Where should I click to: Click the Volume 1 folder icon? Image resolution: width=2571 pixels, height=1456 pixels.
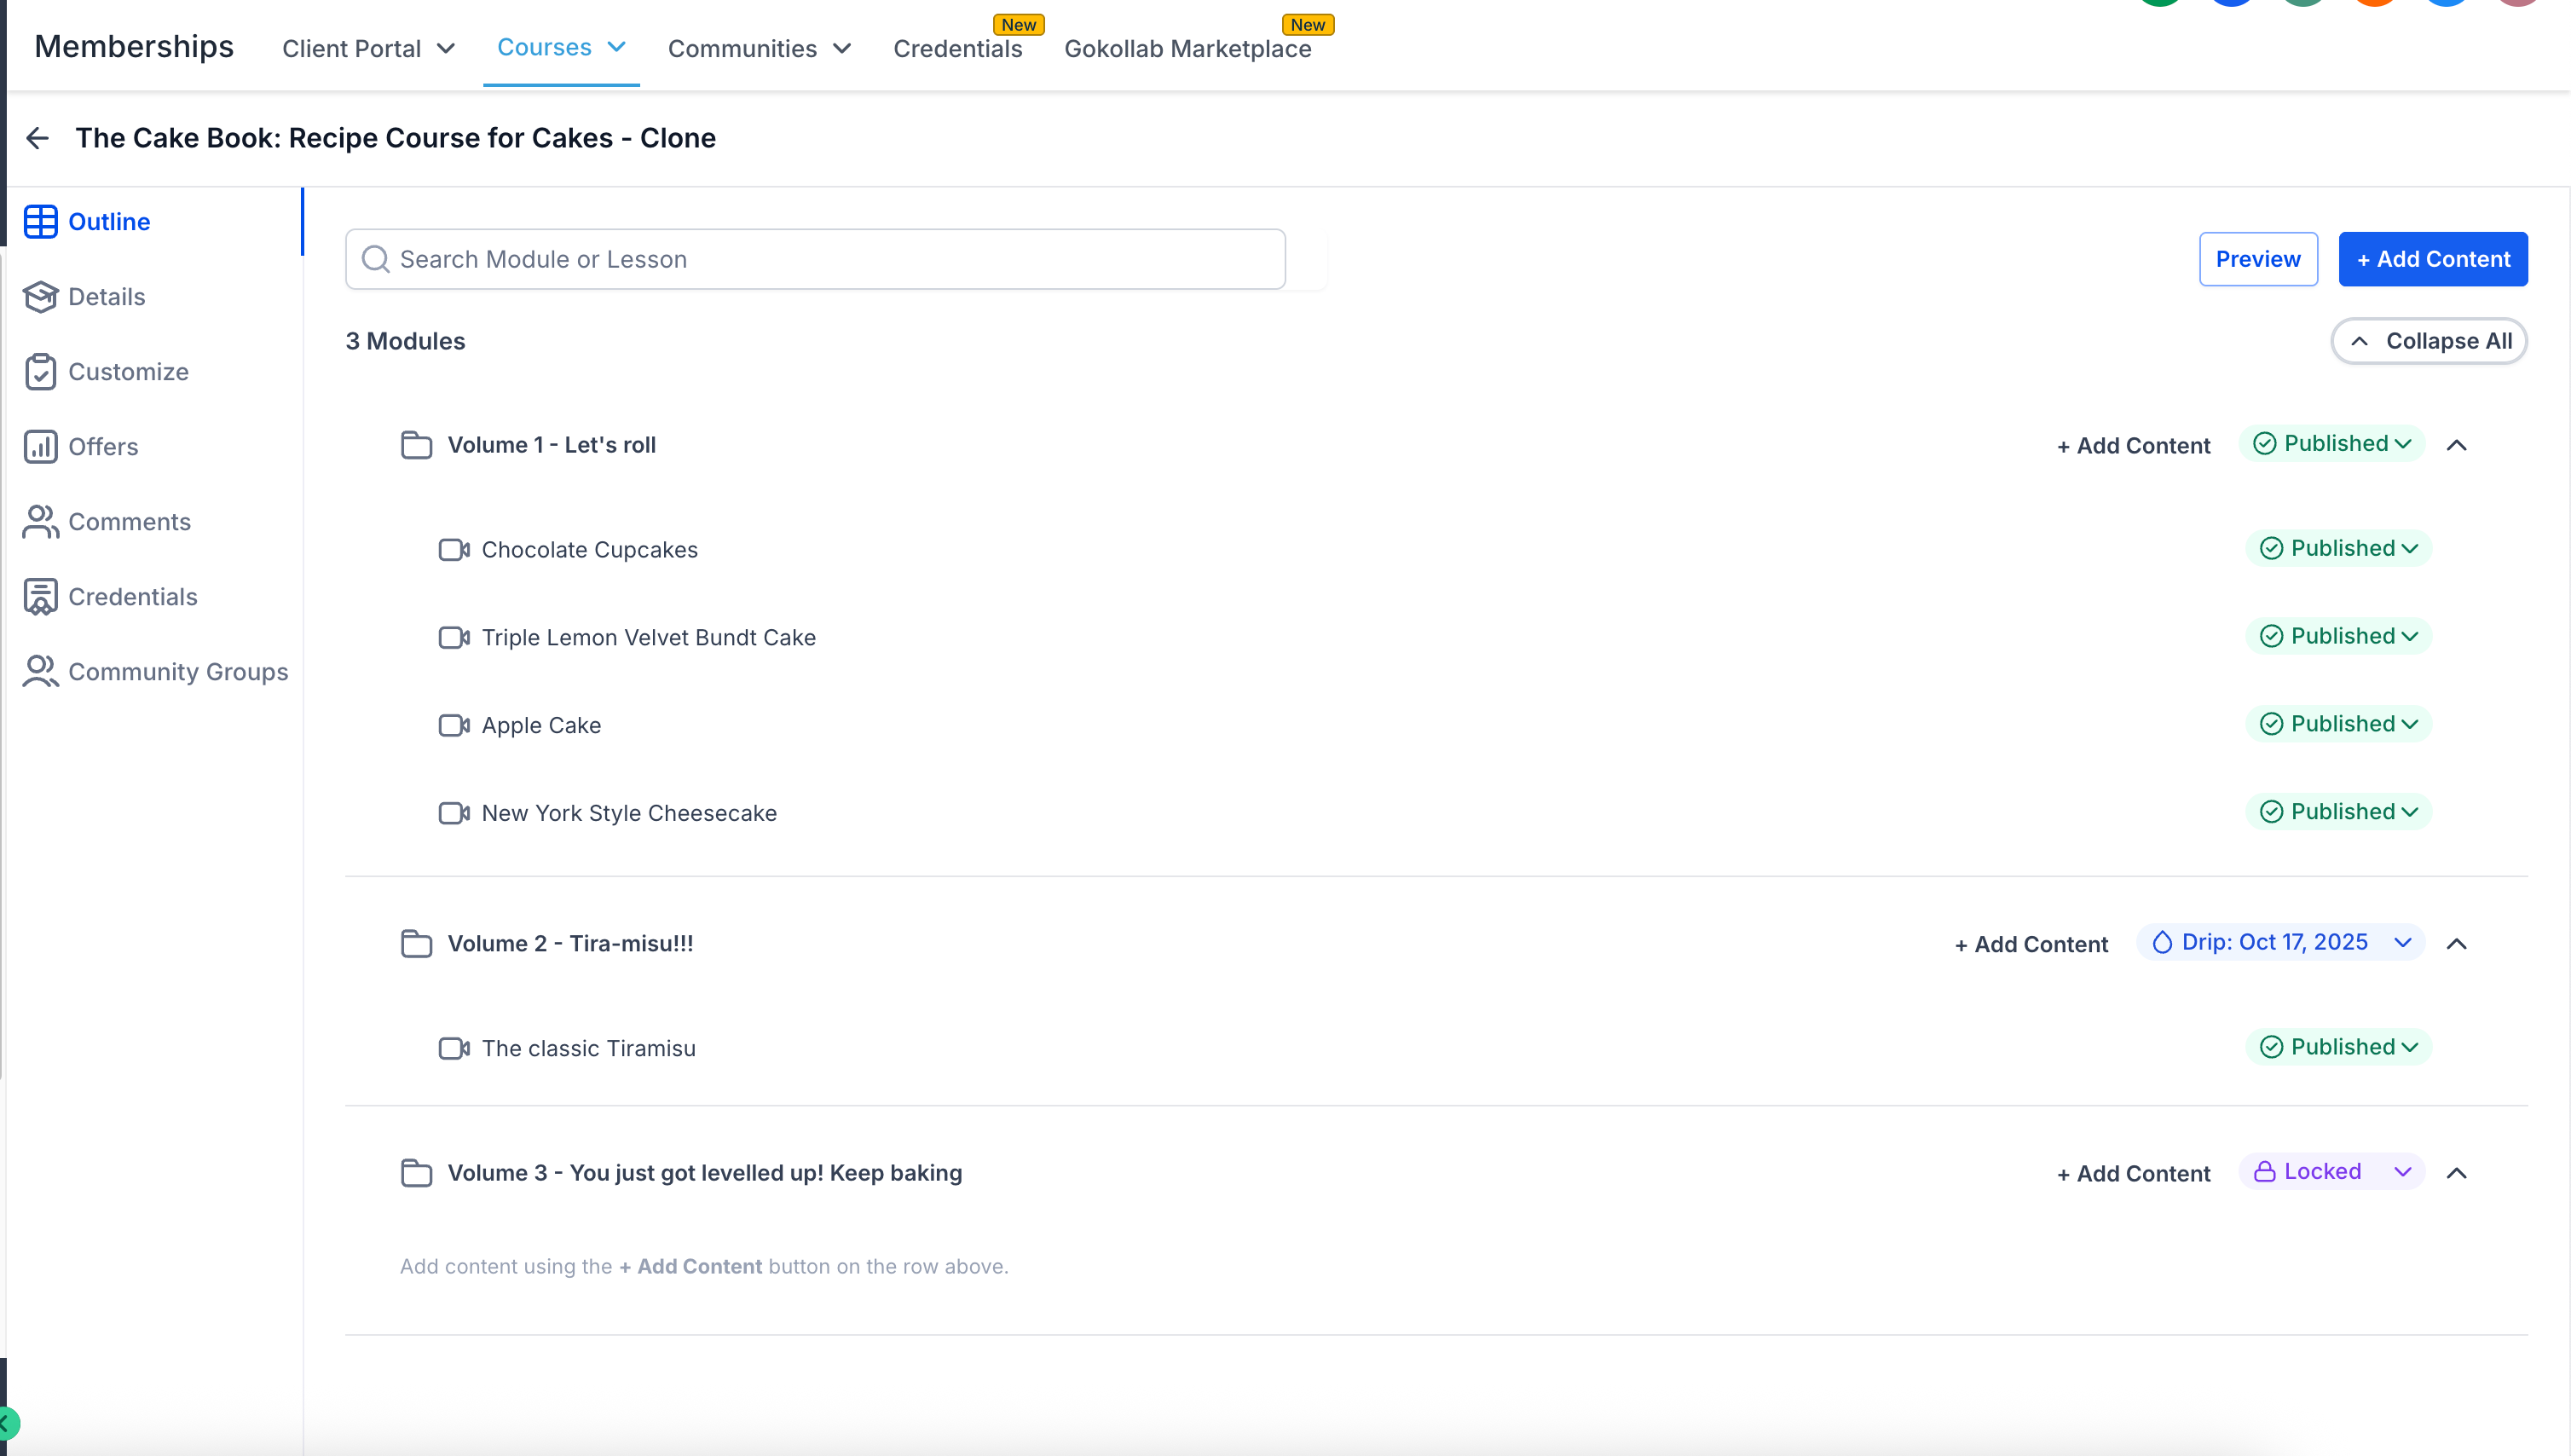click(x=416, y=445)
